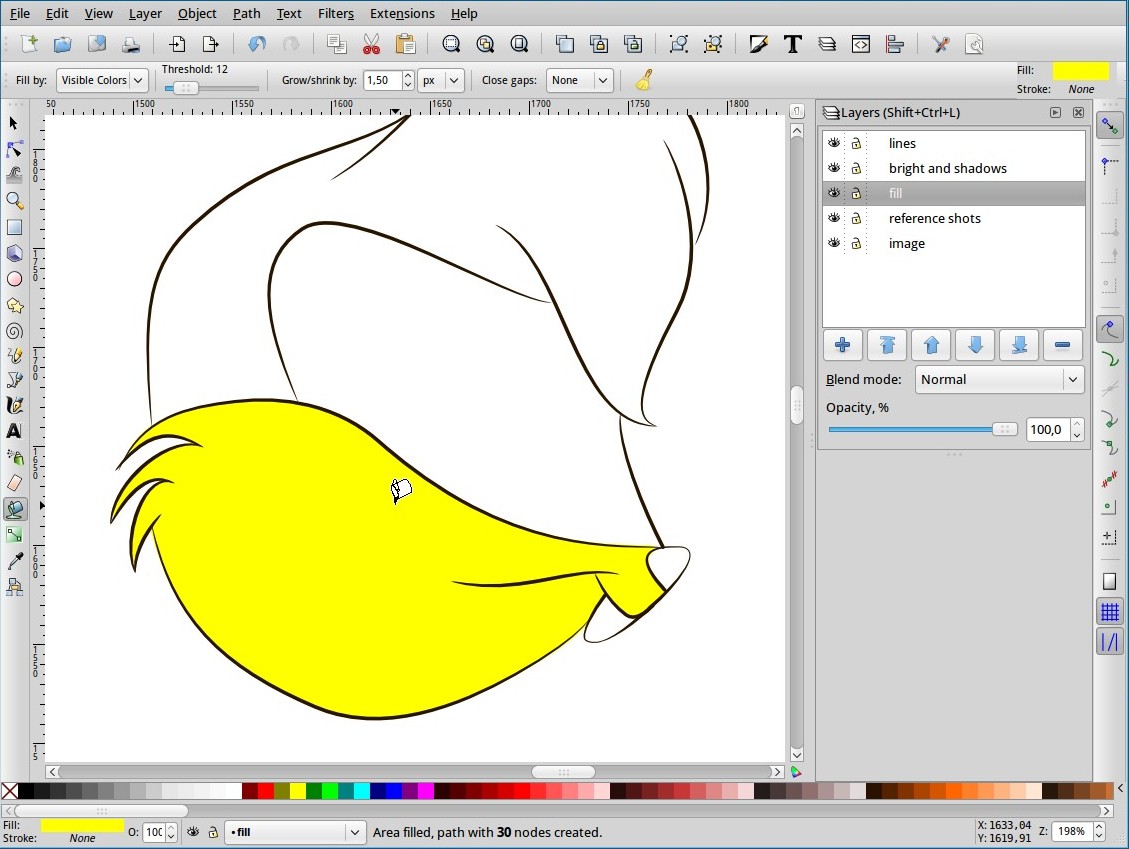
Task: Hide the 'lines' layer with eye icon
Action: [x=834, y=143]
